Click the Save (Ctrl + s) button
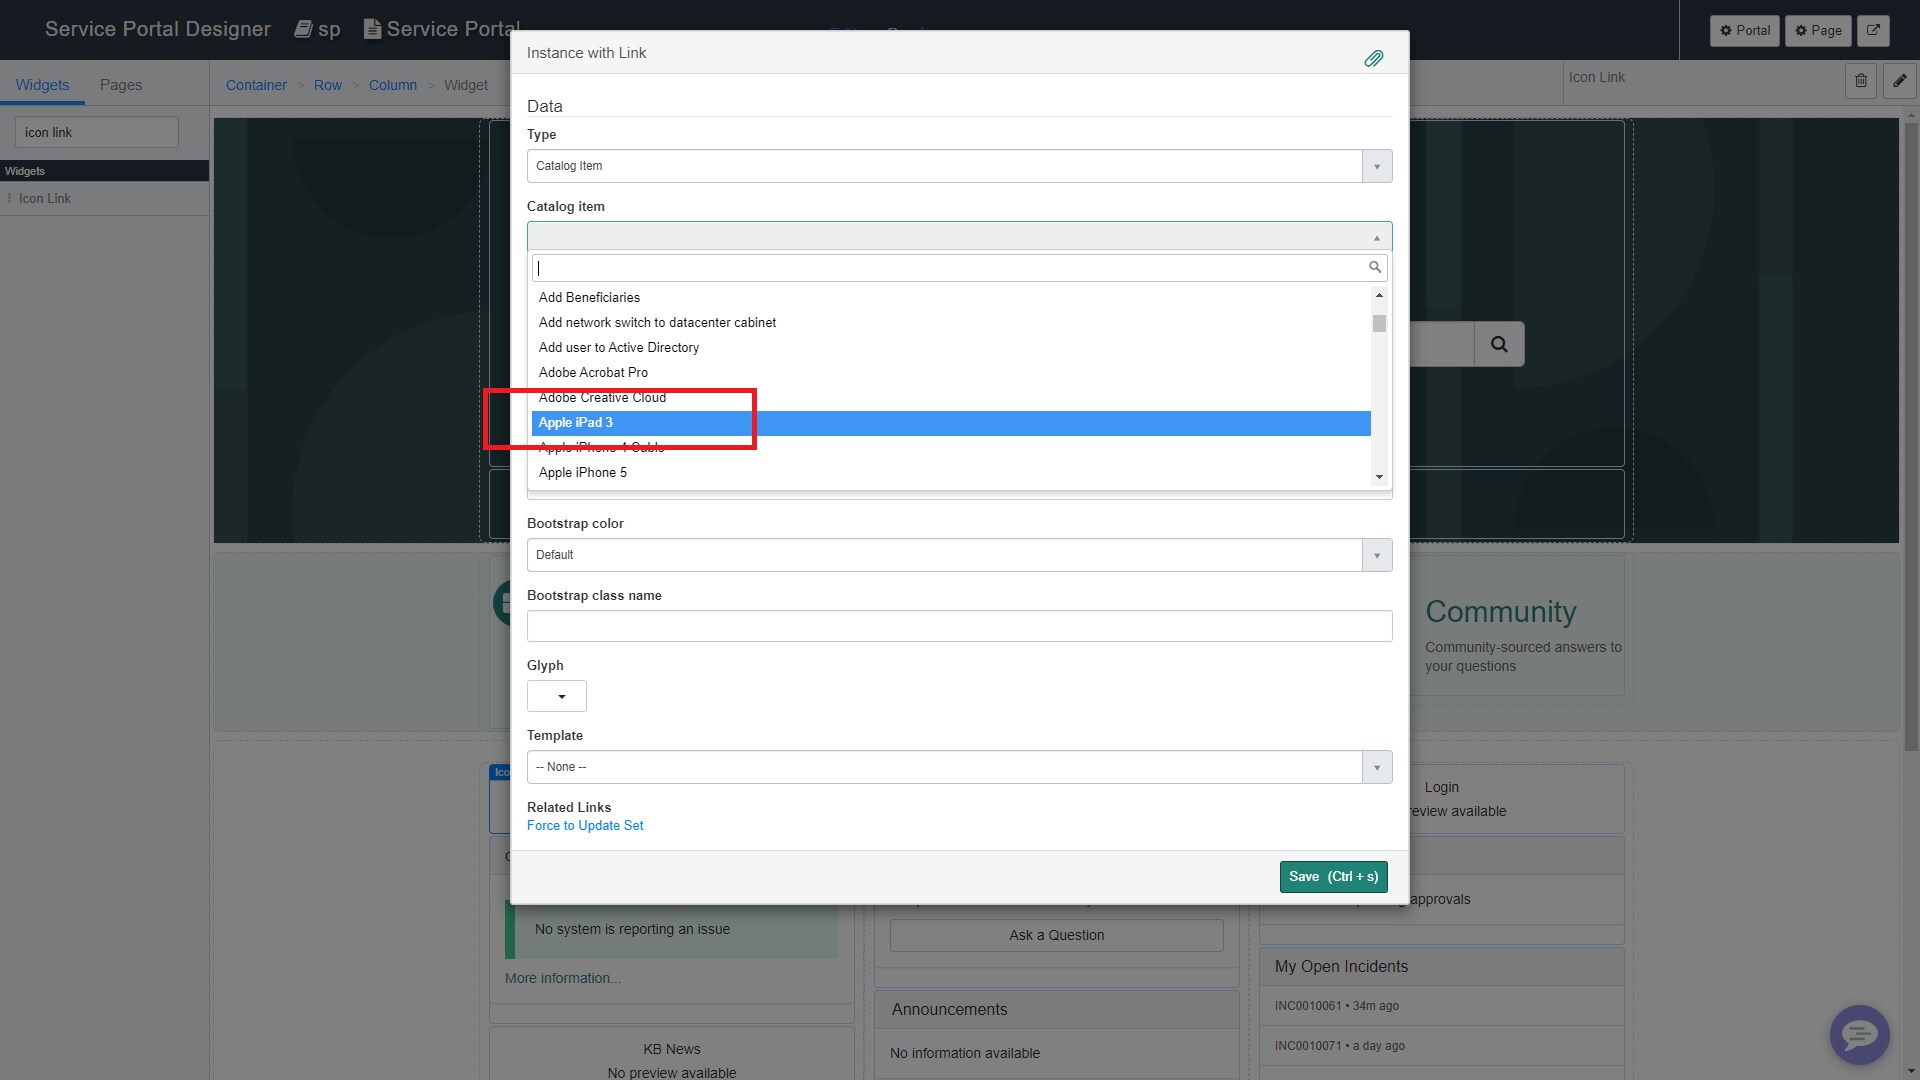 point(1333,876)
